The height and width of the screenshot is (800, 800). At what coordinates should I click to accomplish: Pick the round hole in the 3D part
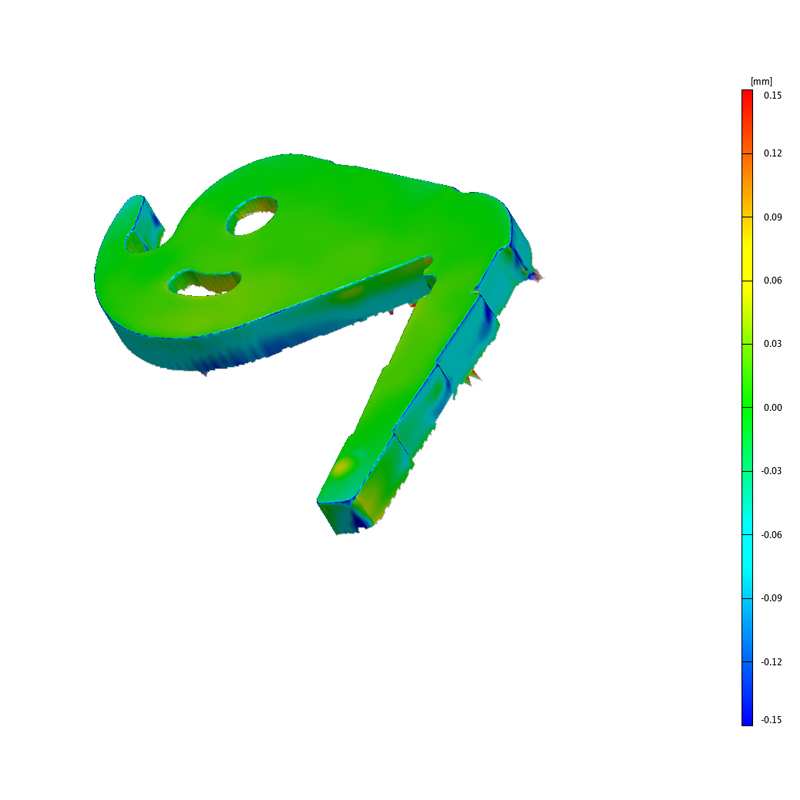[x=252, y=216]
